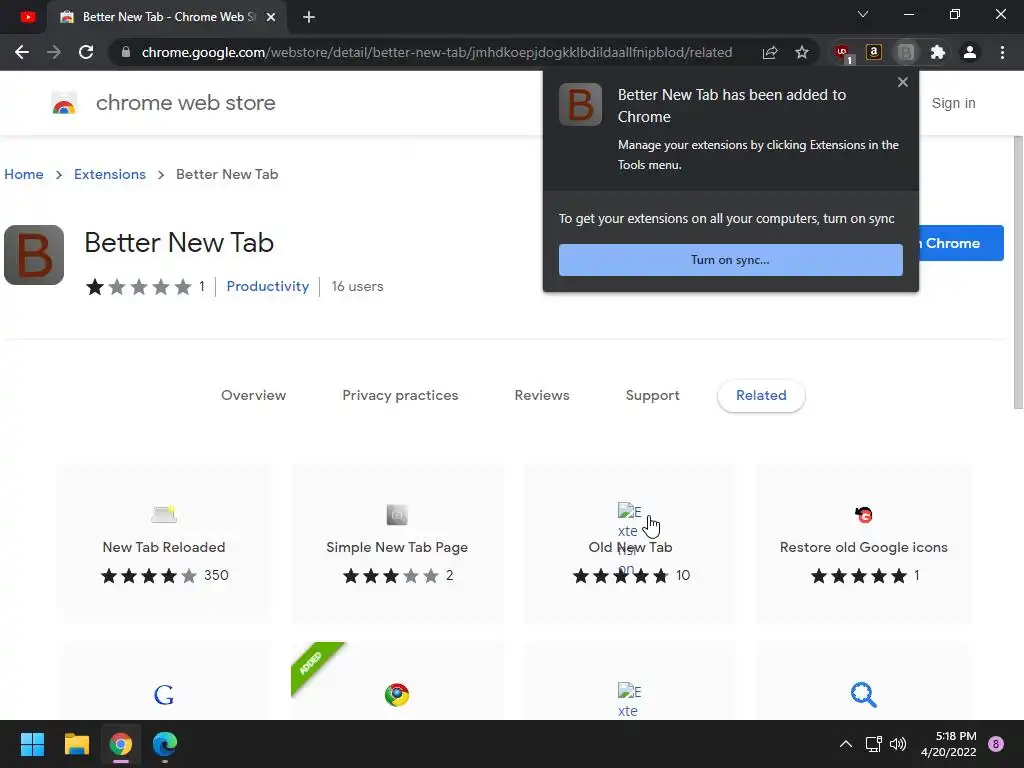
Task: Switch to the Reviews tab
Action: click(x=542, y=395)
